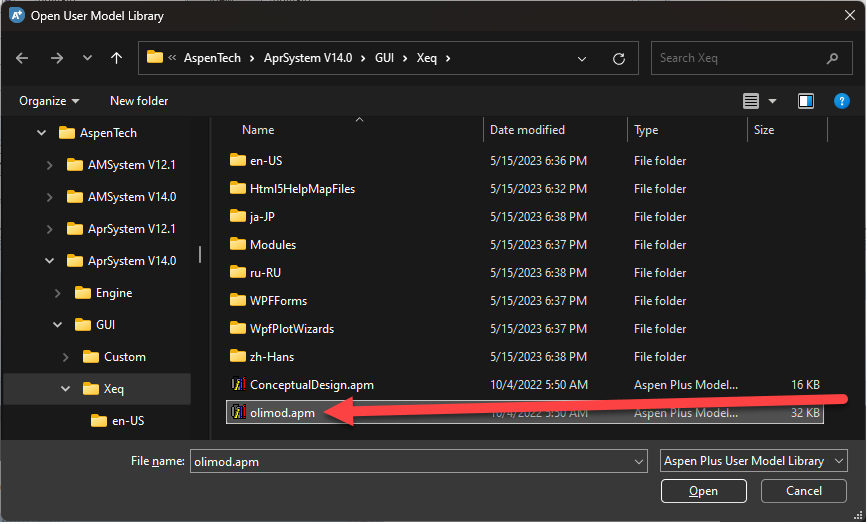Viewport: 867px width, 524px height.
Task: Create a New folder
Action: tap(139, 101)
